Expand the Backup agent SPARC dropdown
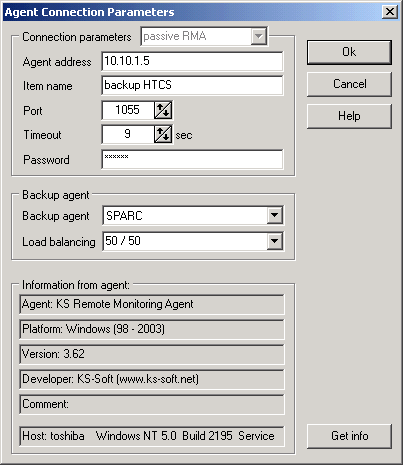Screen dimensions: 403x465 tap(275, 215)
